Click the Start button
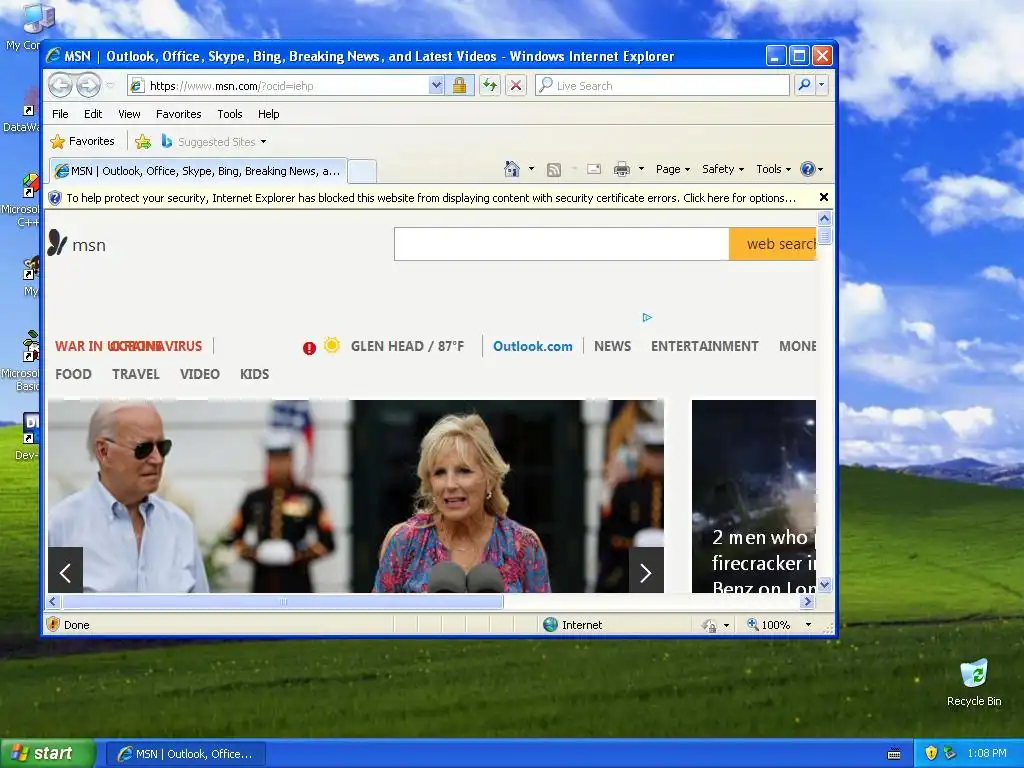1024x768 pixels. [x=47, y=753]
